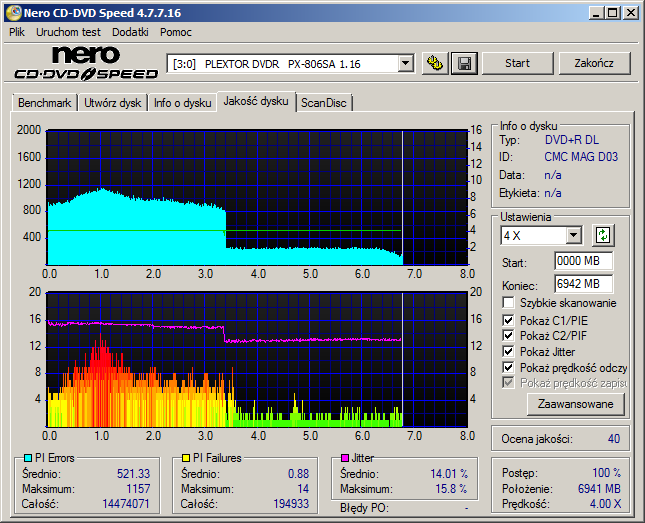Switch to the Info o dysku tab
This screenshot has height=523, width=645.
(x=183, y=103)
